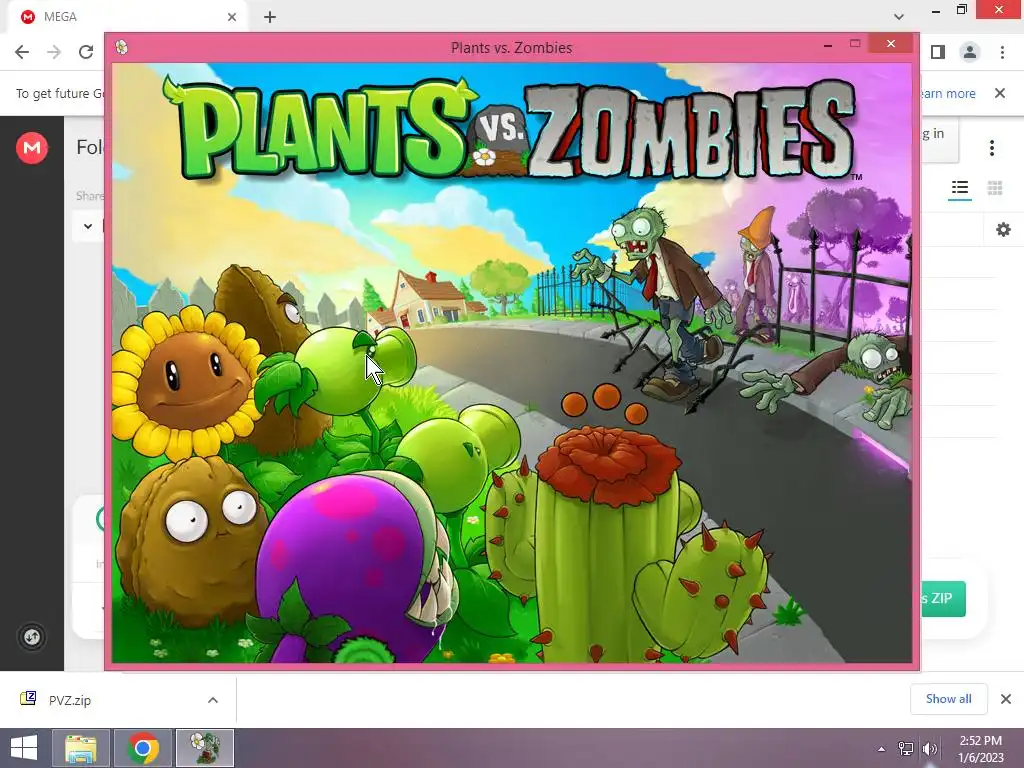The width and height of the screenshot is (1024, 768).
Task: Switch to Chrome from taskbar
Action: [x=143, y=748]
